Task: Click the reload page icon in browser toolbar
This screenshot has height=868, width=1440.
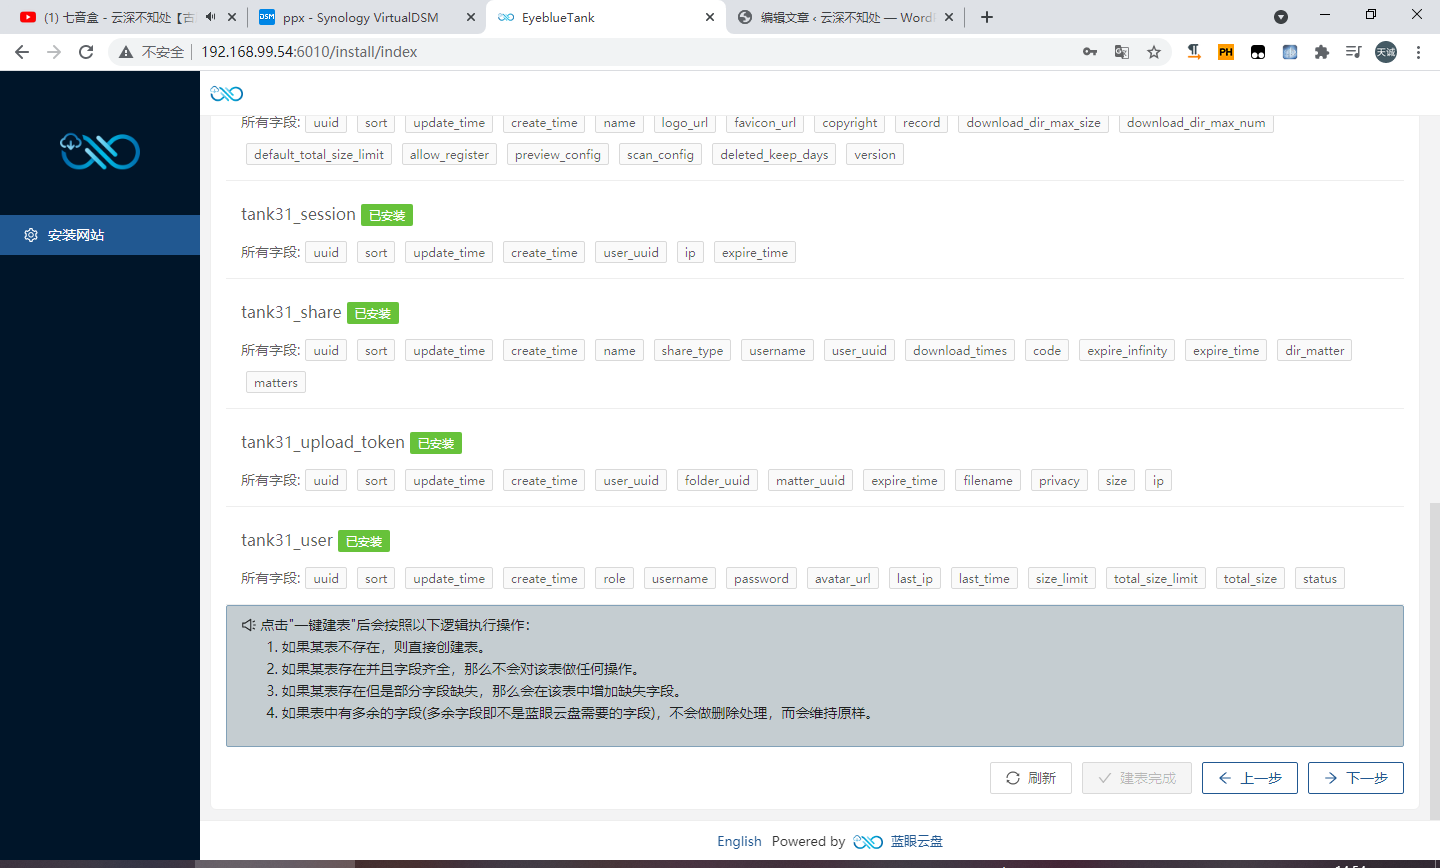Action: coord(85,52)
